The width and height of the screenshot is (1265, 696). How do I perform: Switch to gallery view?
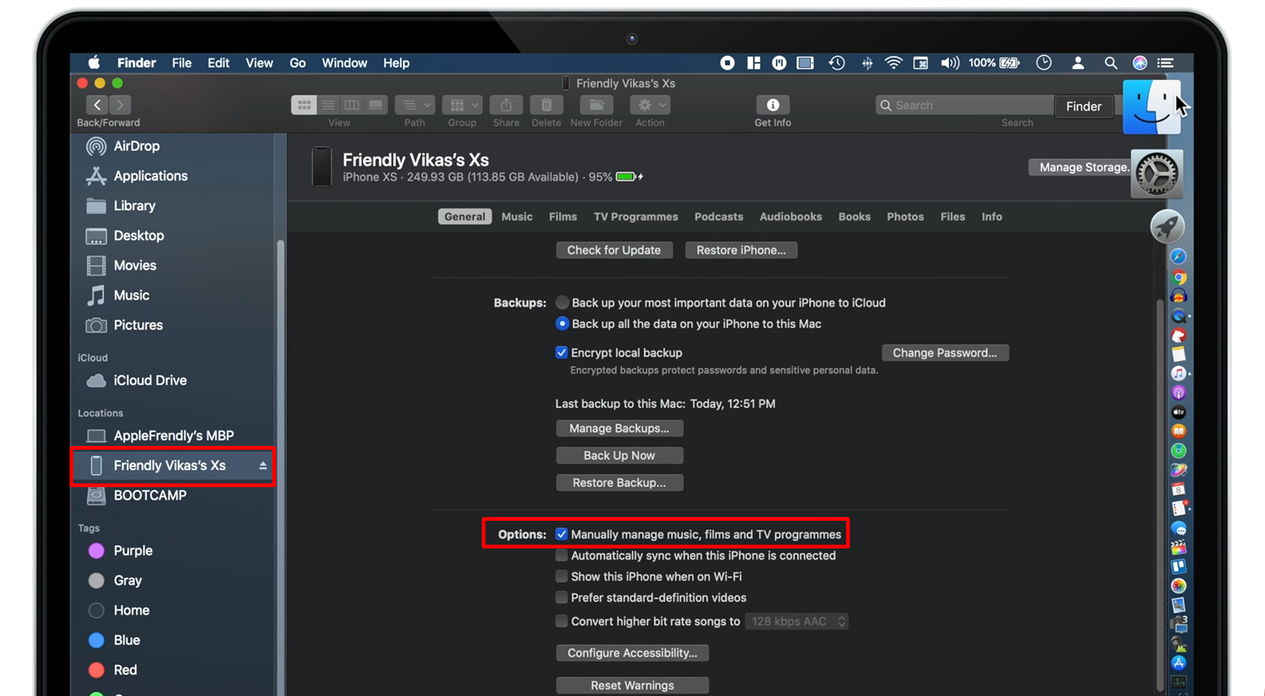375,105
